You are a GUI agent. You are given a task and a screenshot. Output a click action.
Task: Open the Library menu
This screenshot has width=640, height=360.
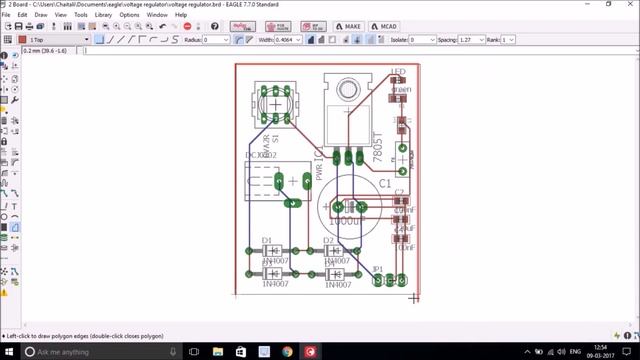[103, 15]
